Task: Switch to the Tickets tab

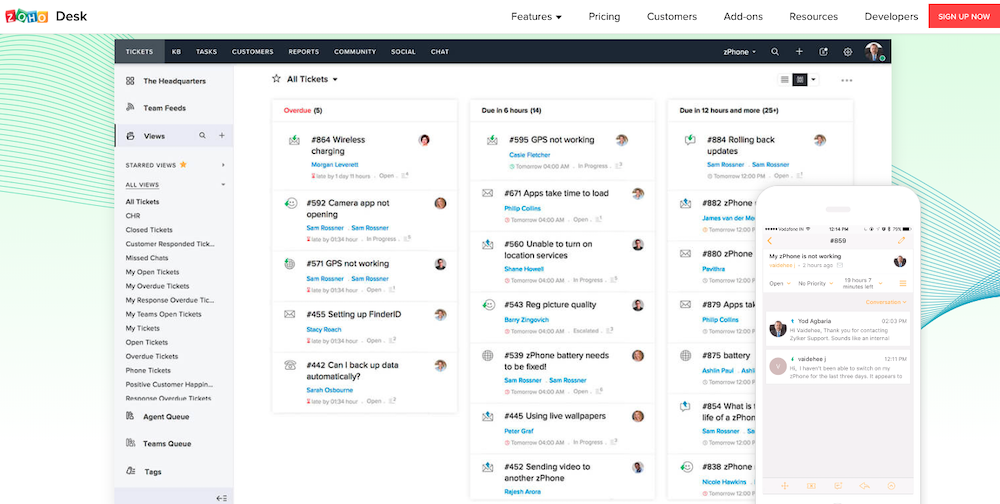Action: pyautogui.click(x=139, y=52)
